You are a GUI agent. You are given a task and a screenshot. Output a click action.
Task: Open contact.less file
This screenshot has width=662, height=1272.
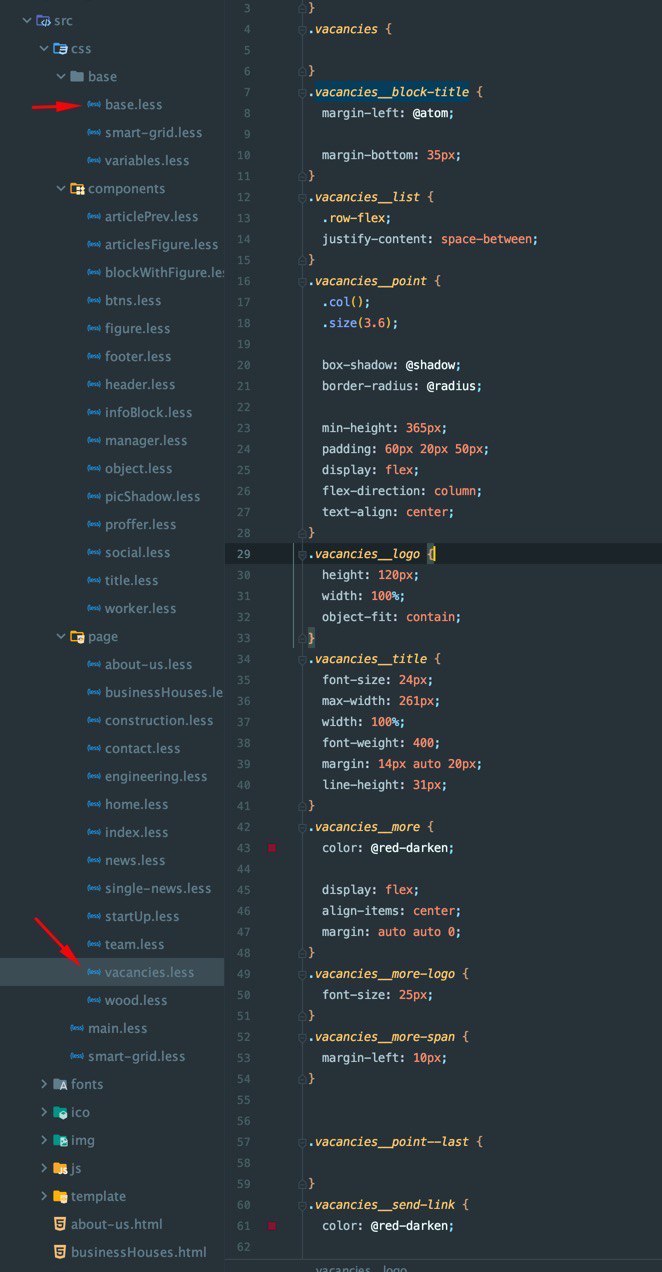coord(143,748)
